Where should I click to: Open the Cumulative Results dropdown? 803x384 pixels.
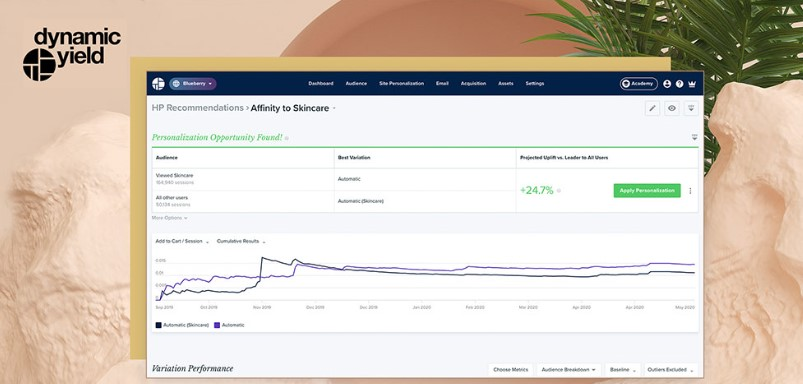[241, 241]
